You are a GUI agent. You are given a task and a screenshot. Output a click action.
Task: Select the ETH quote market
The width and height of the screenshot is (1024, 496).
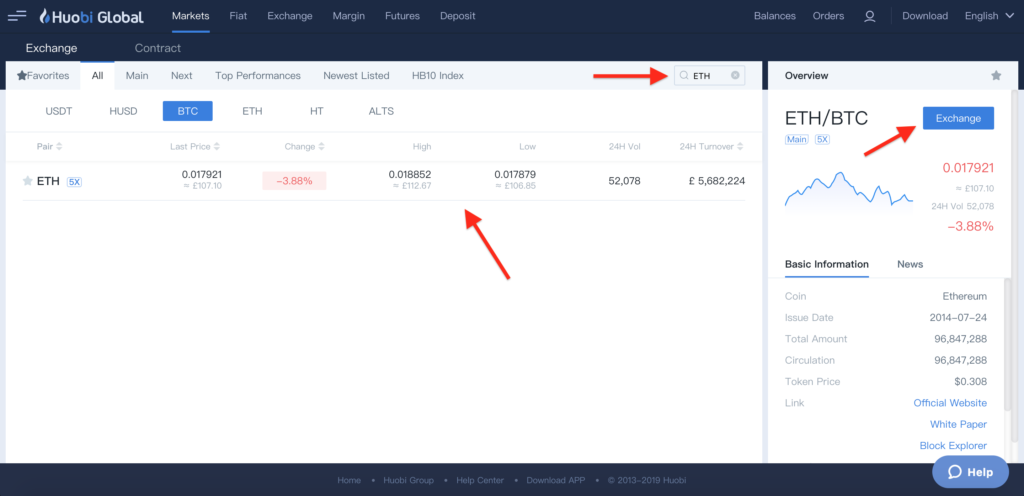(252, 111)
